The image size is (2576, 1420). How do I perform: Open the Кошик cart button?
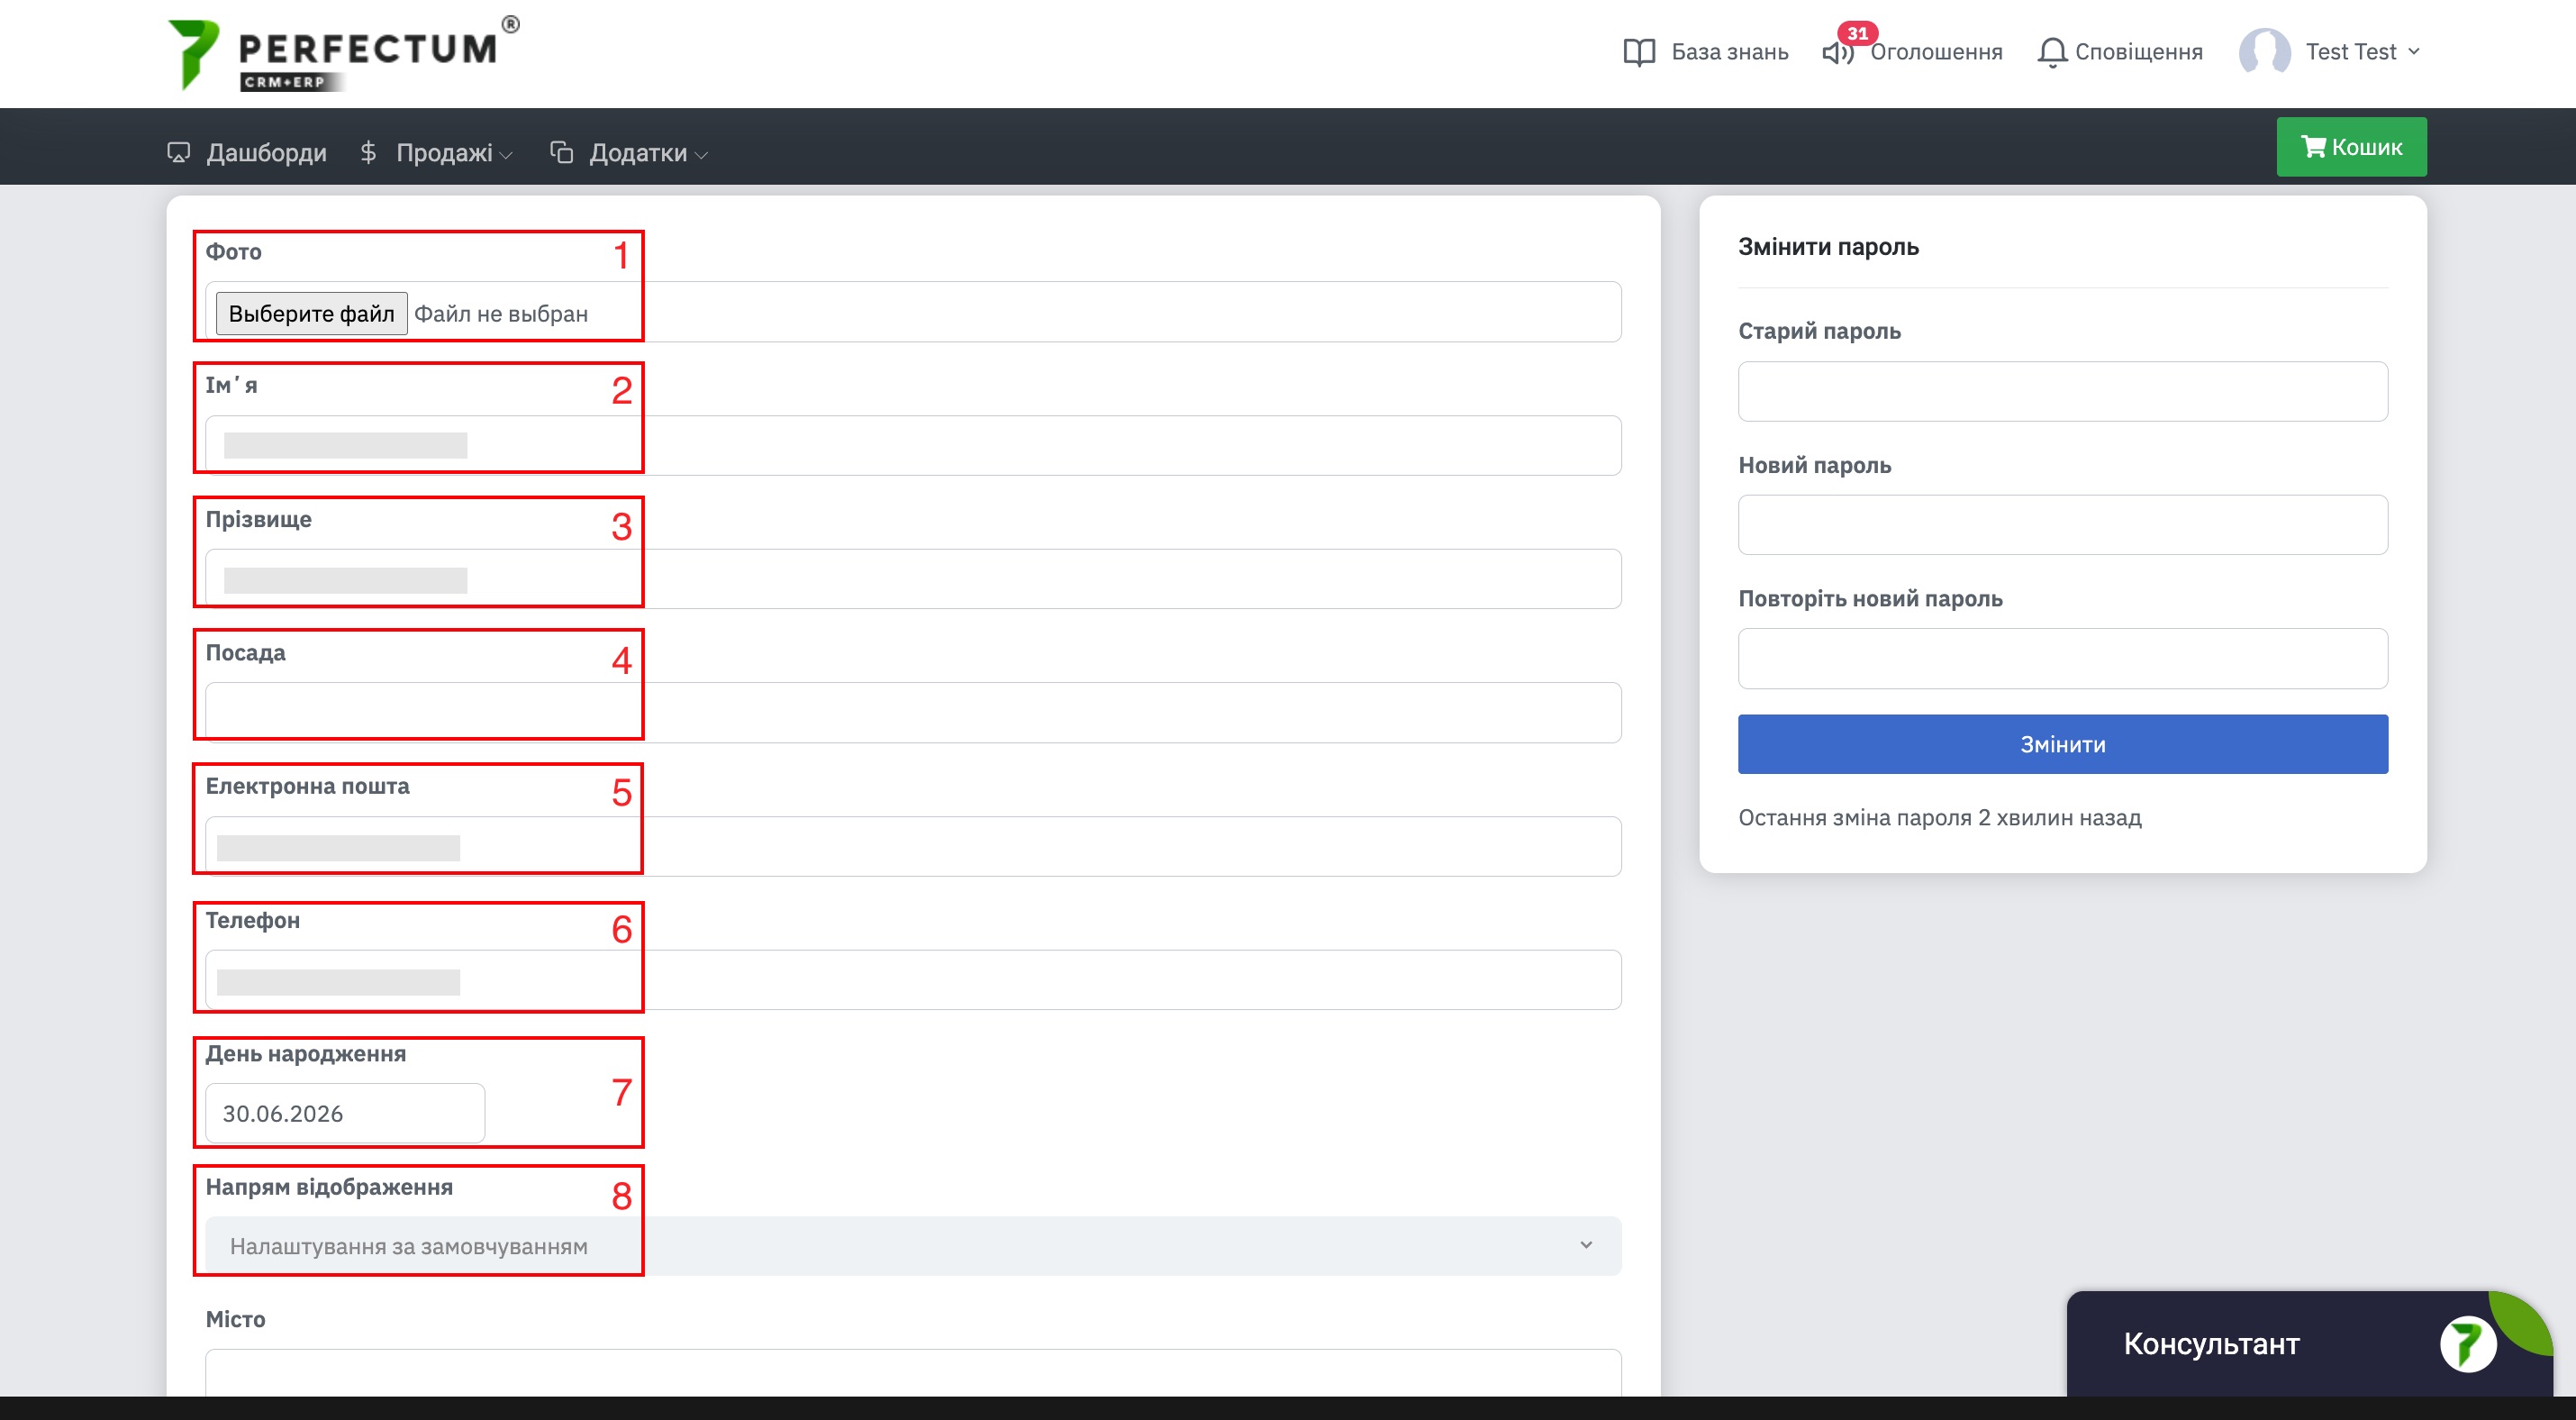click(2351, 147)
